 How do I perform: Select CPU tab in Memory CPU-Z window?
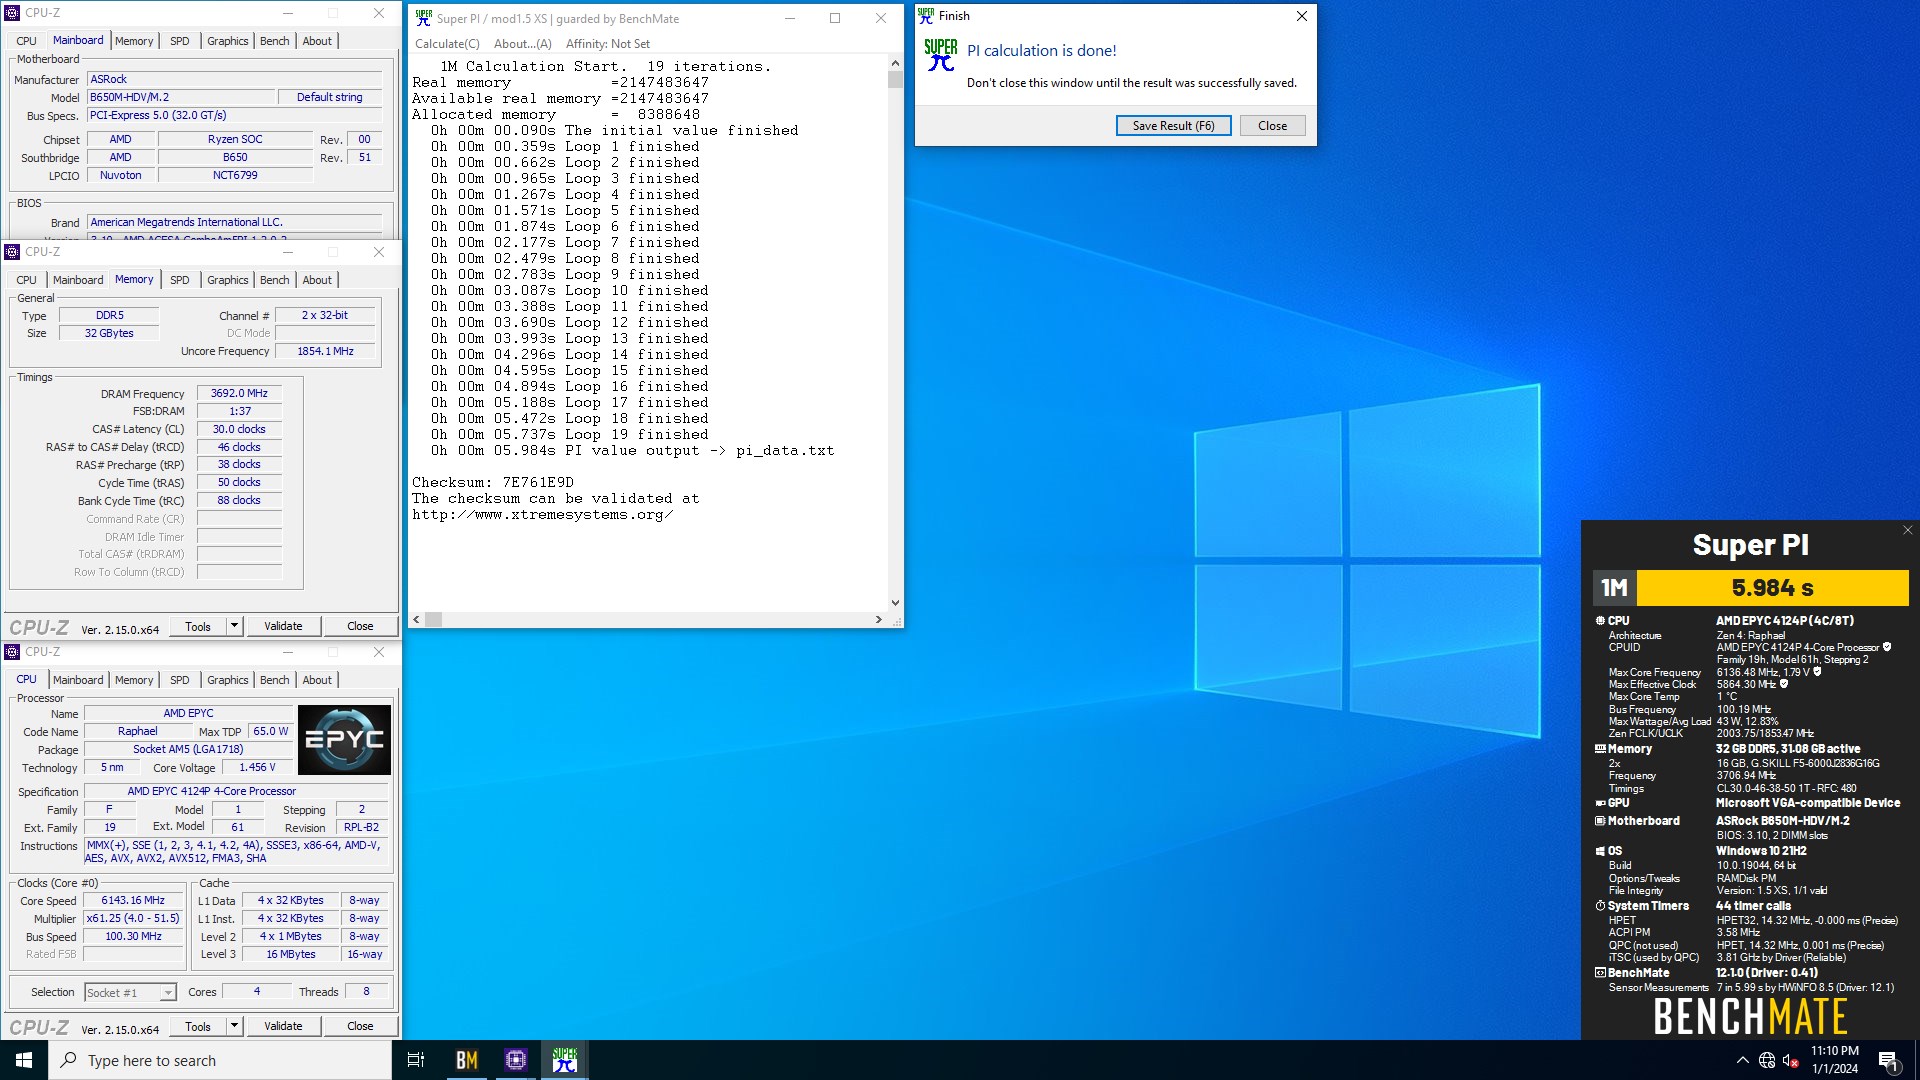[27, 280]
